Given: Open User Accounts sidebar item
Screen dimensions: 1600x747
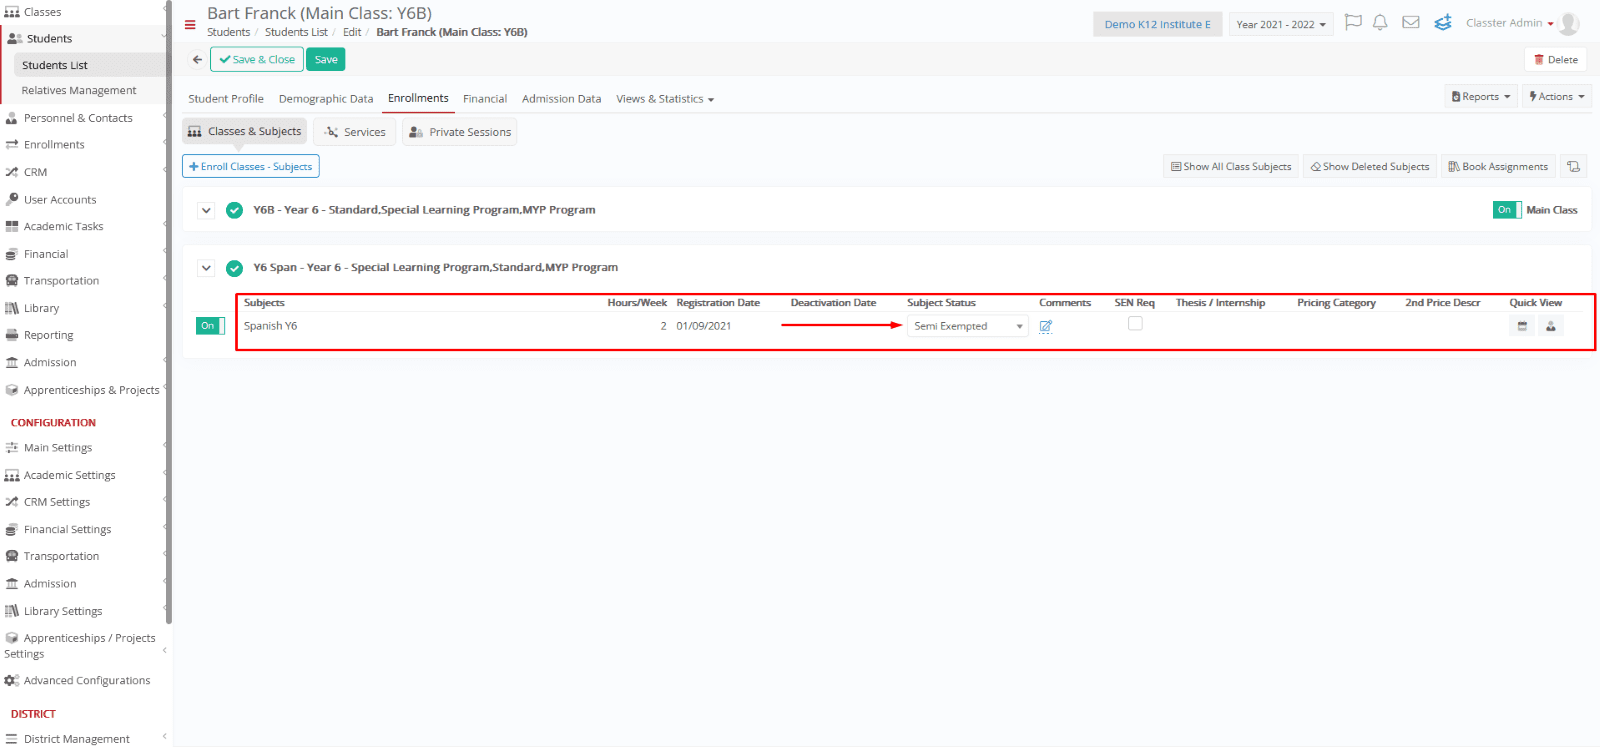Looking at the screenshot, I should pos(60,200).
